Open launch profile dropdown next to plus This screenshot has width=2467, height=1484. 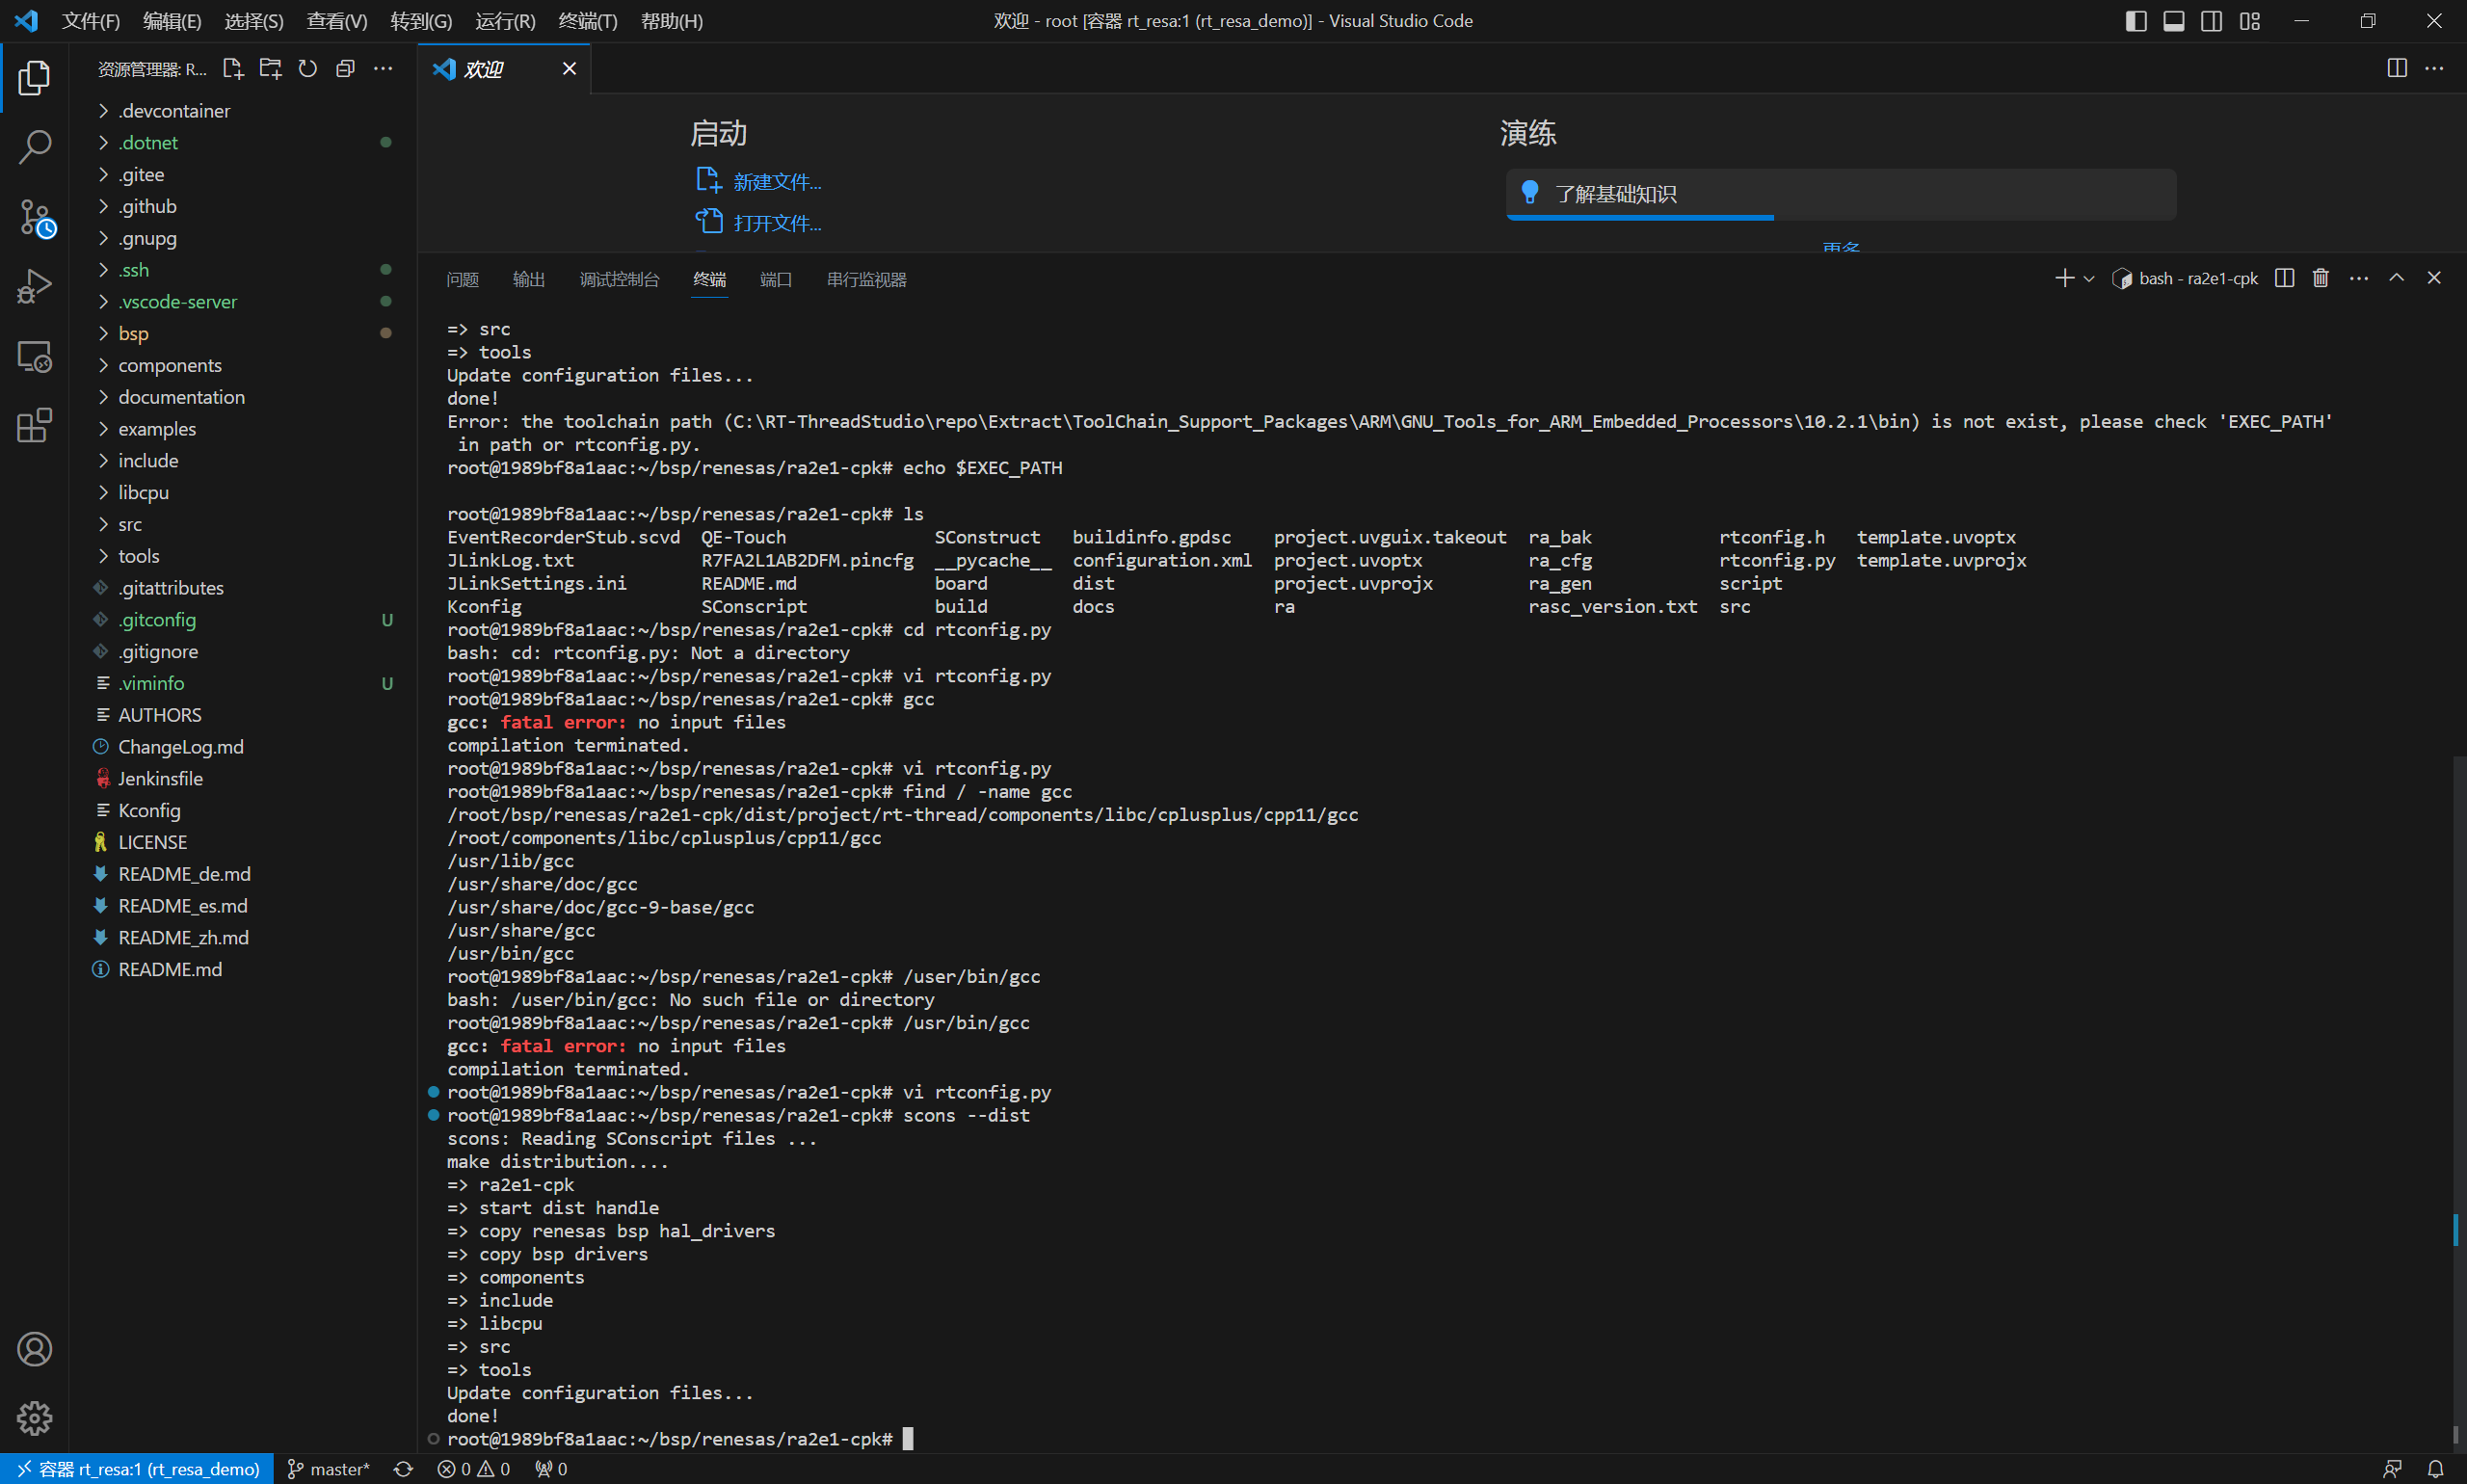pos(2089,278)
